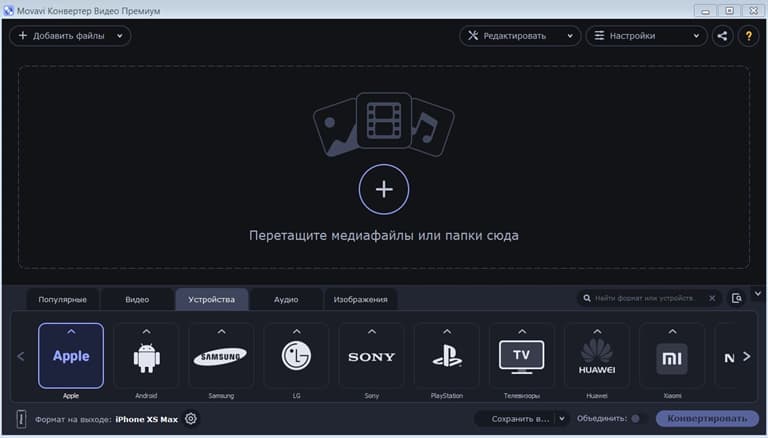Screen dimensions: 768x438
Task: Switch to the Изображения tab
Action: 360,299
